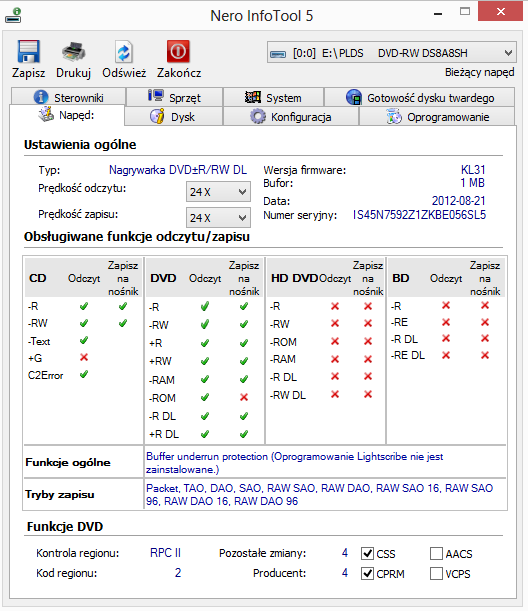Click the Odśwież button label

124,73
